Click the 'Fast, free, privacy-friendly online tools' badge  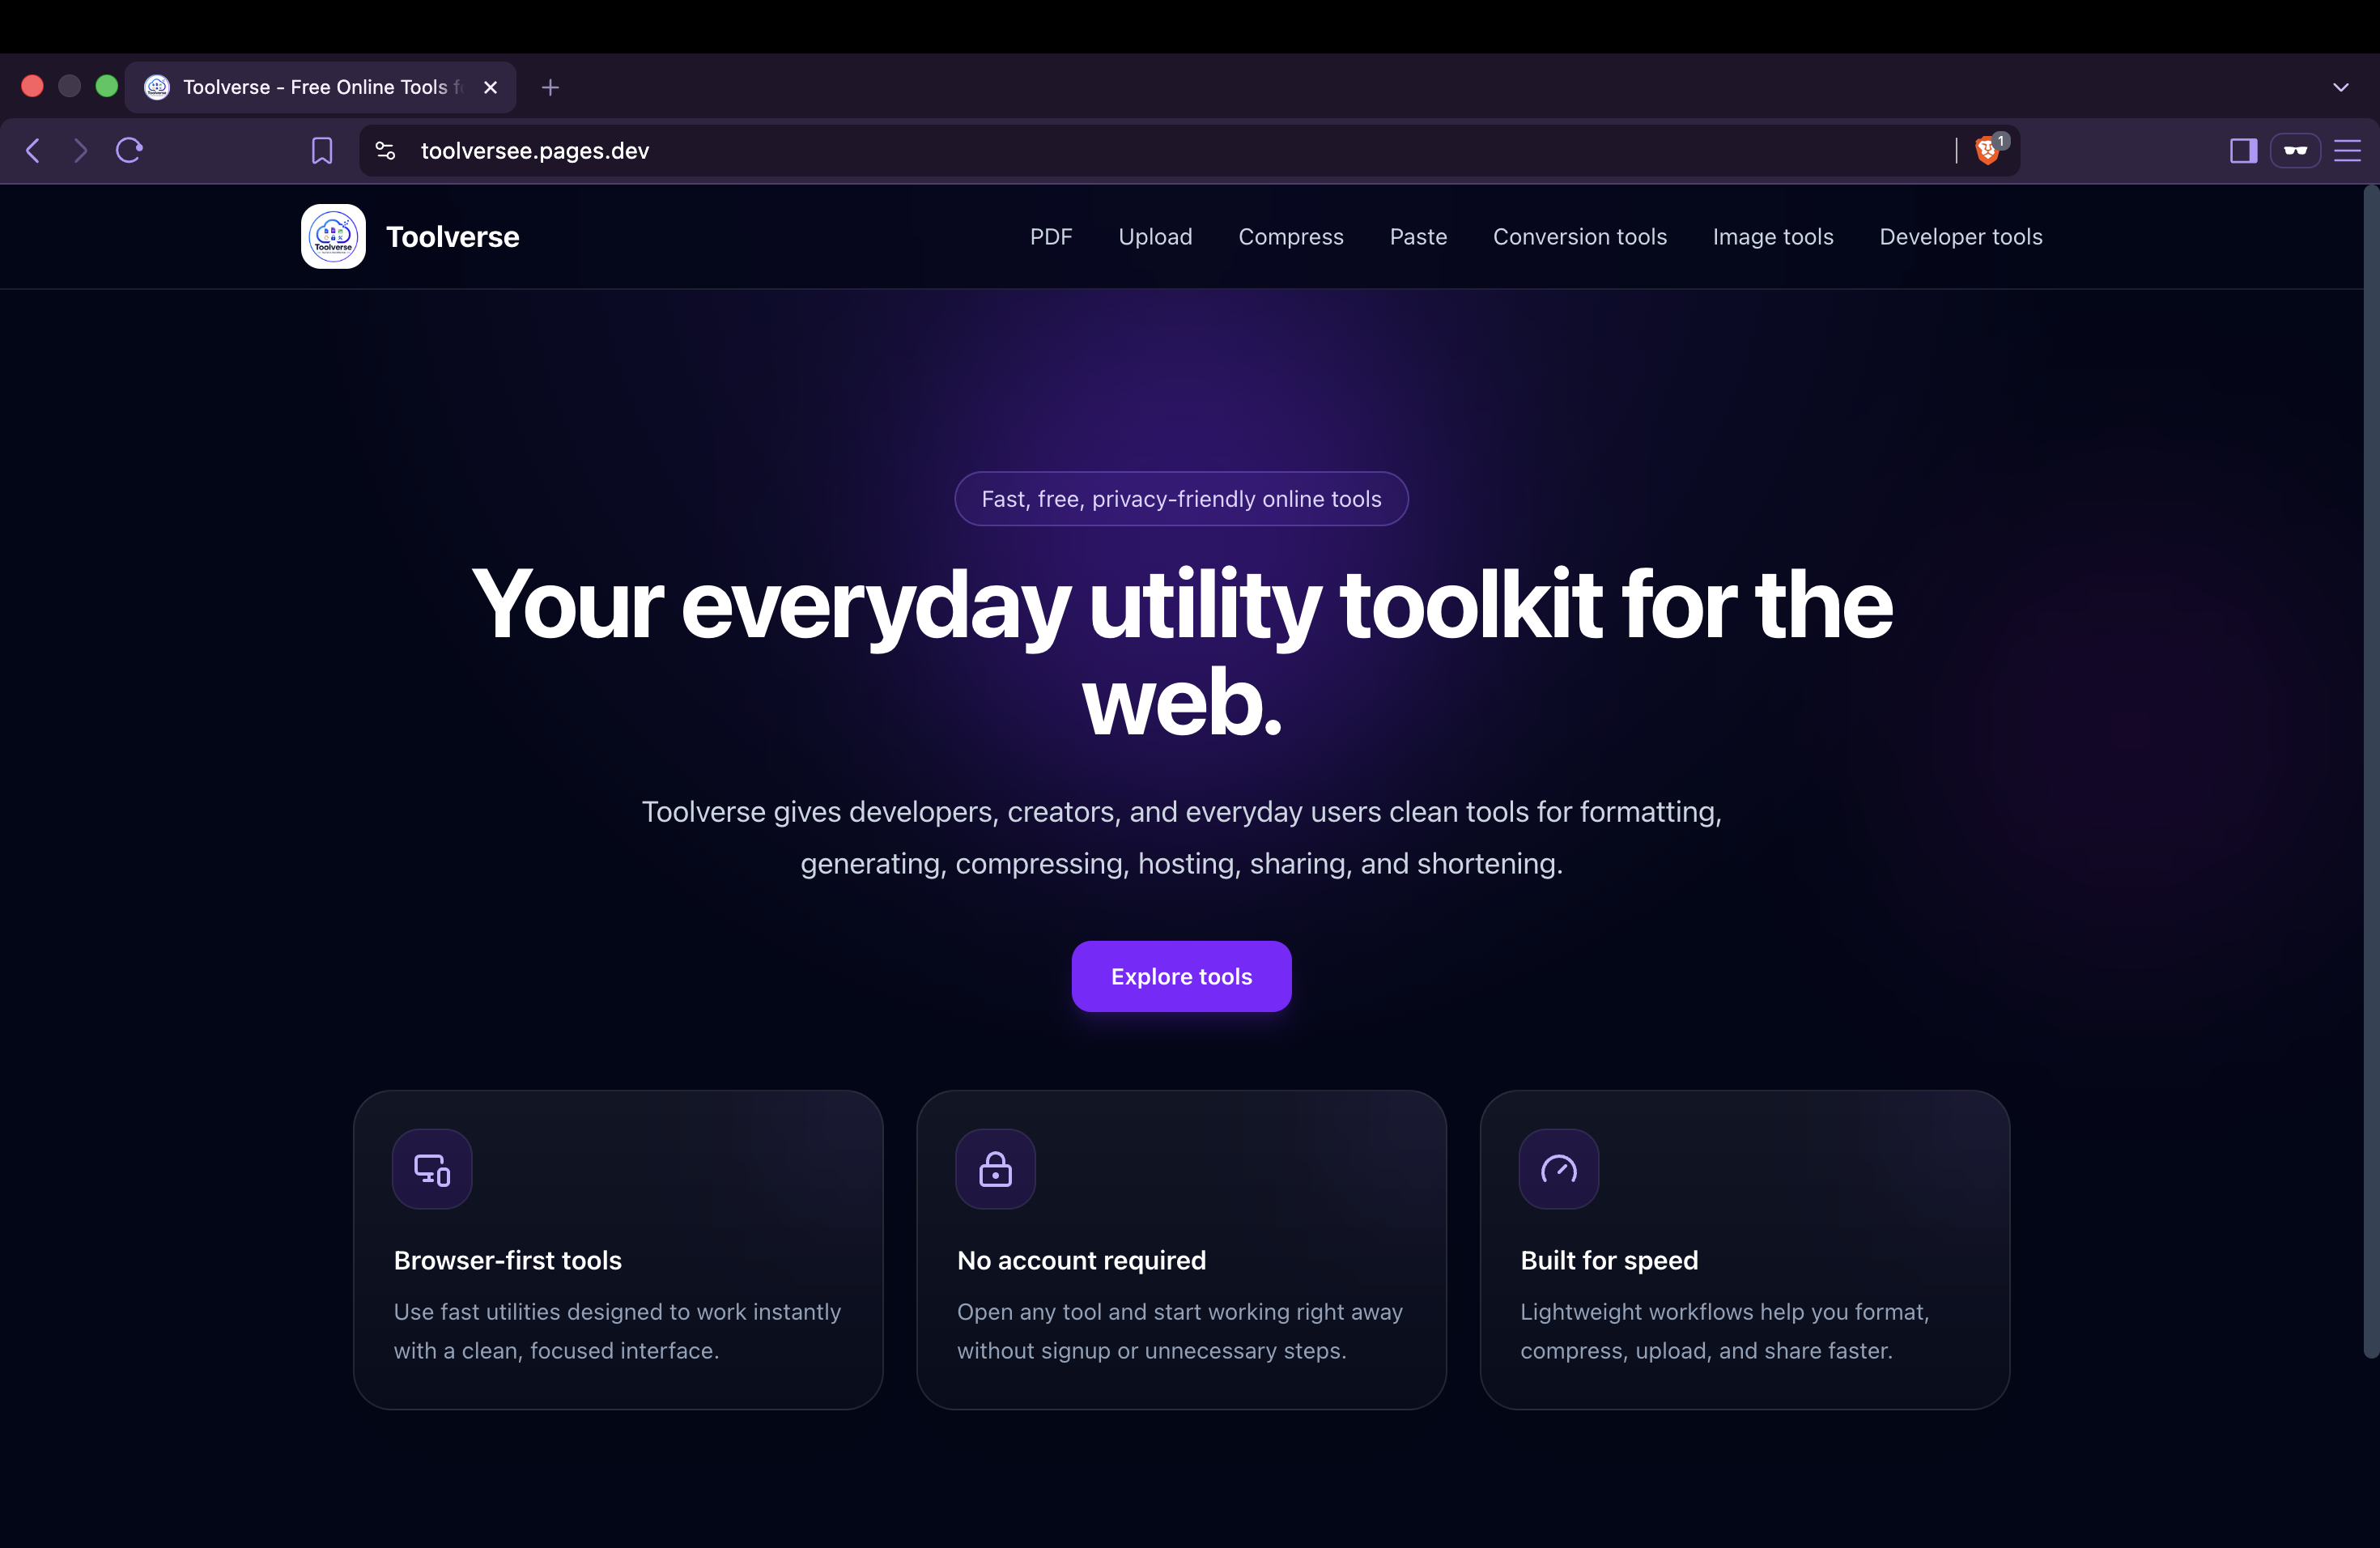click(1181, 499)
